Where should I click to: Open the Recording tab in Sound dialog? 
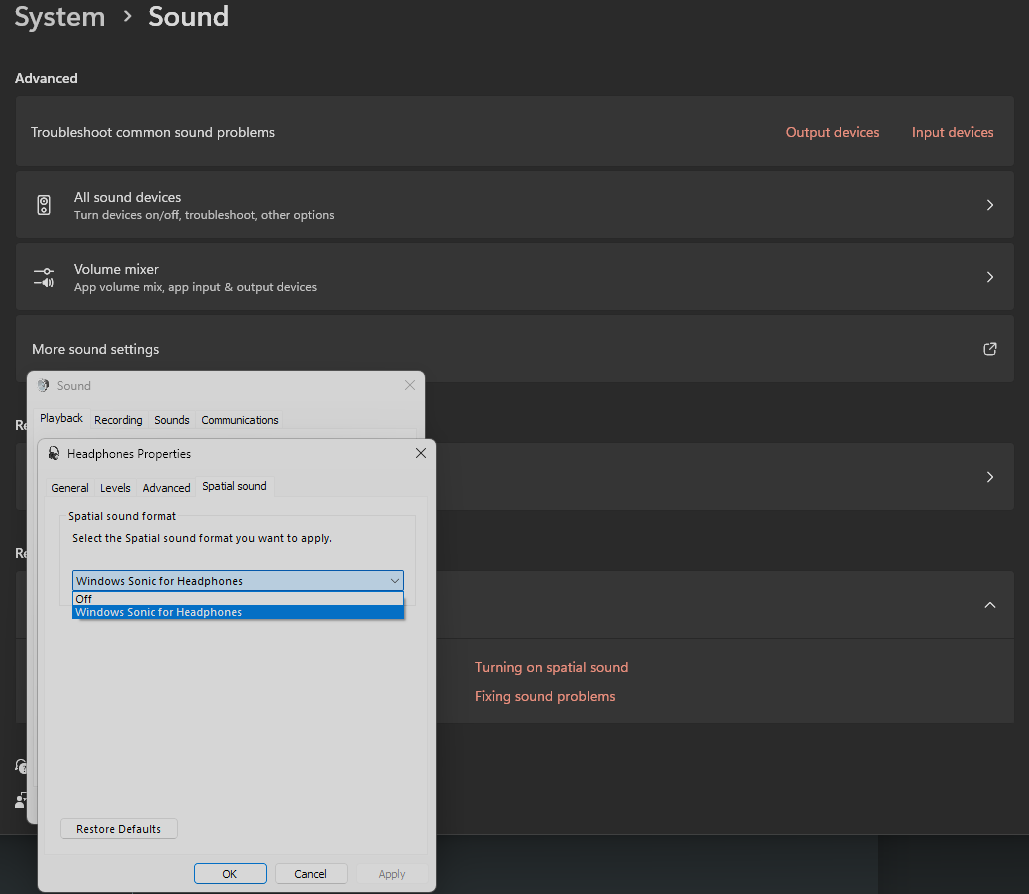[x=118, y=420]
